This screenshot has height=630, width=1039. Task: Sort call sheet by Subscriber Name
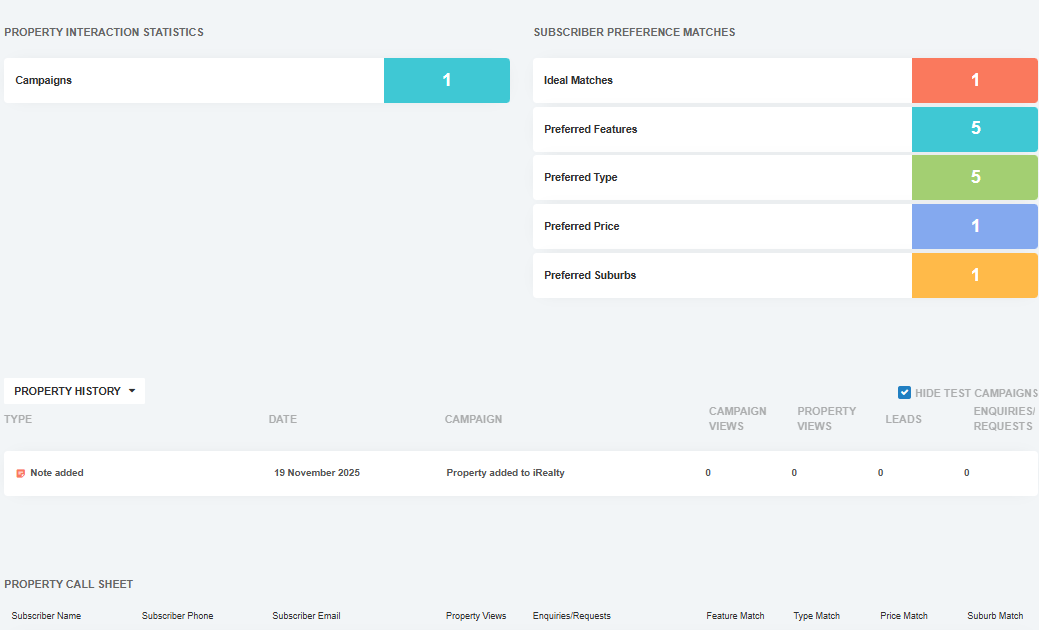46,616
